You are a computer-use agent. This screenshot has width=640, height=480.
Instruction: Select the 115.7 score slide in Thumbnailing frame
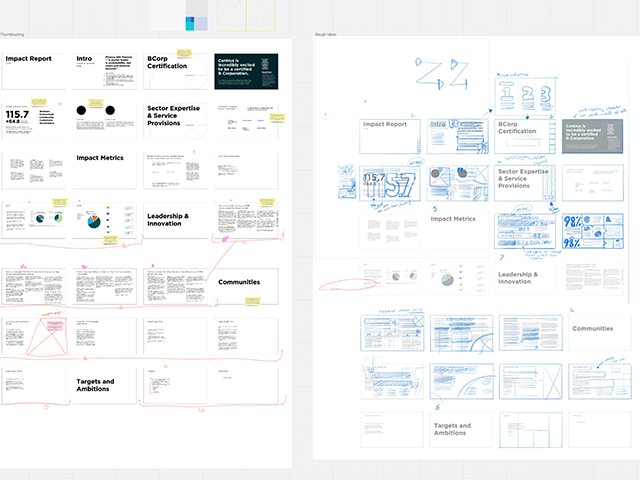[33, 121]
